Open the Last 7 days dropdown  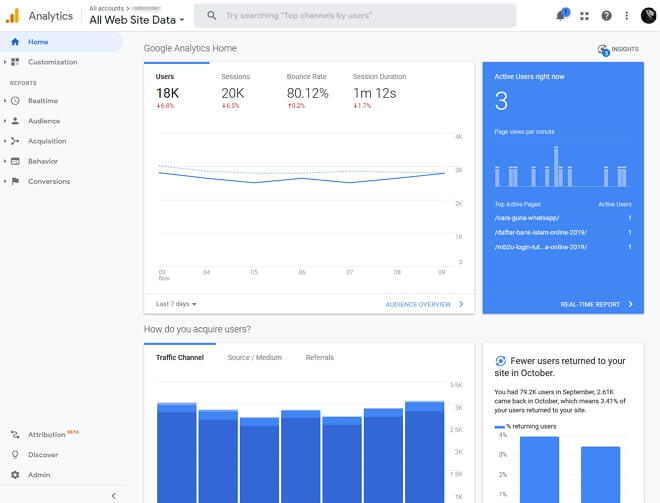tap(176, 304)
